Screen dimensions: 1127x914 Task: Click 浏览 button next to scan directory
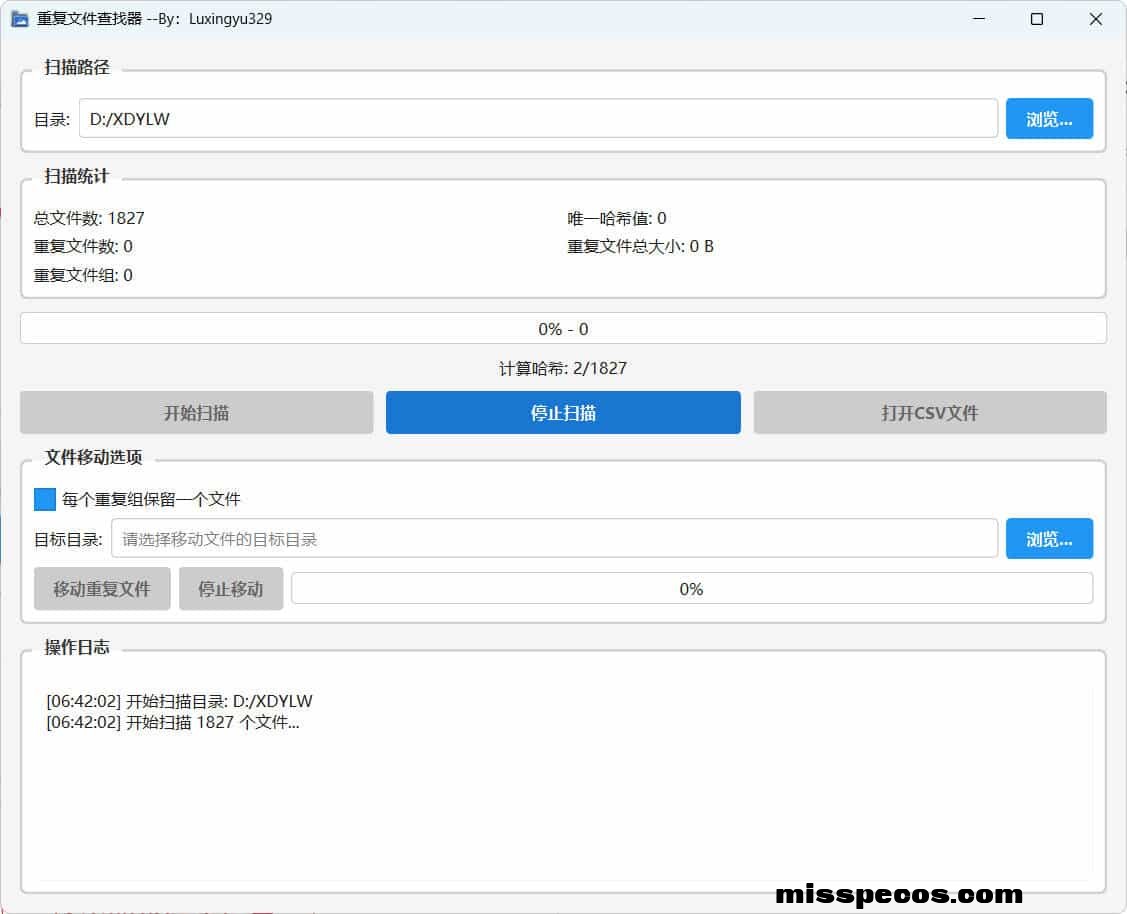[x=1049, y=119]
